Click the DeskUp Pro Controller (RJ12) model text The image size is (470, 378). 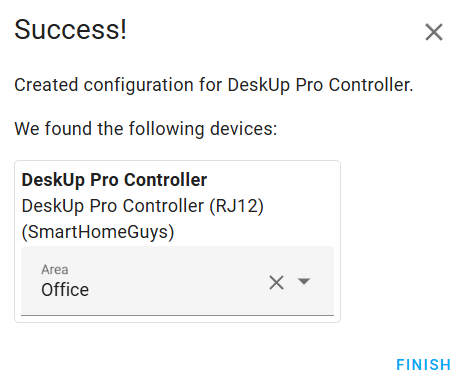point(143,206)
